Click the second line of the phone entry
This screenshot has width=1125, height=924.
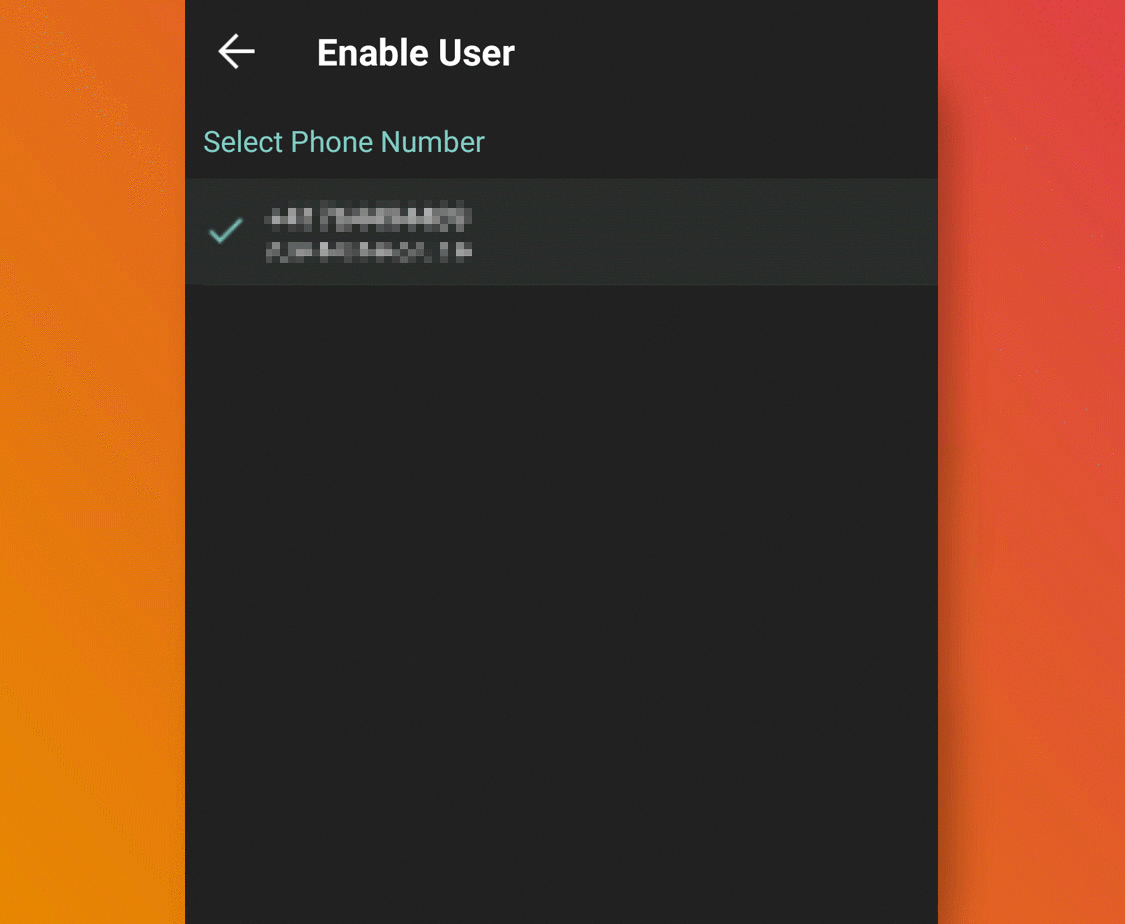point(368,249)
